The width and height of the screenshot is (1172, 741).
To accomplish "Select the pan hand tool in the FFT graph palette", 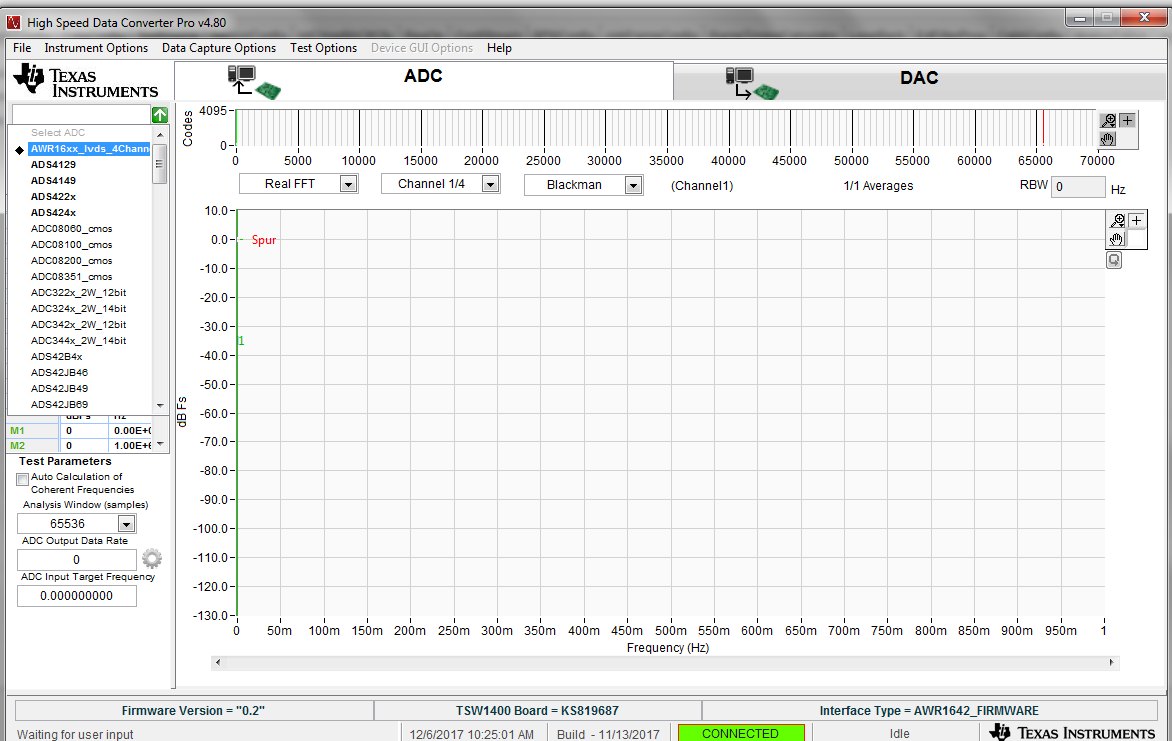I will click(x=1117, y=239).
